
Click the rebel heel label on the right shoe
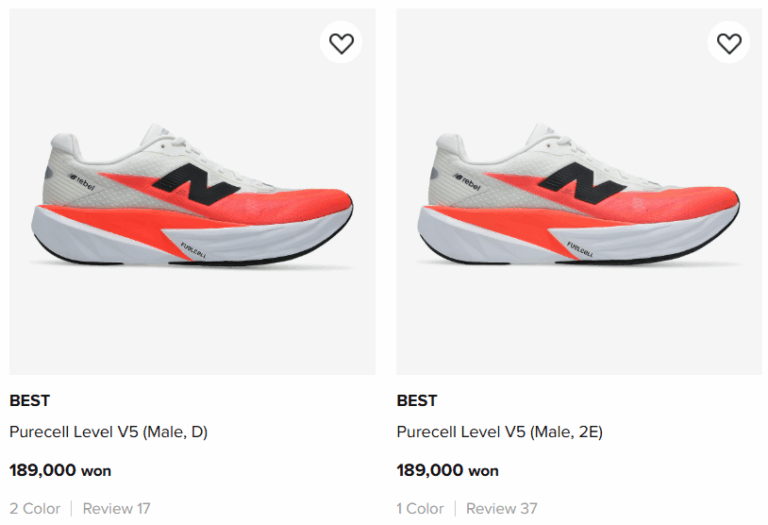(x=466, y=180)
